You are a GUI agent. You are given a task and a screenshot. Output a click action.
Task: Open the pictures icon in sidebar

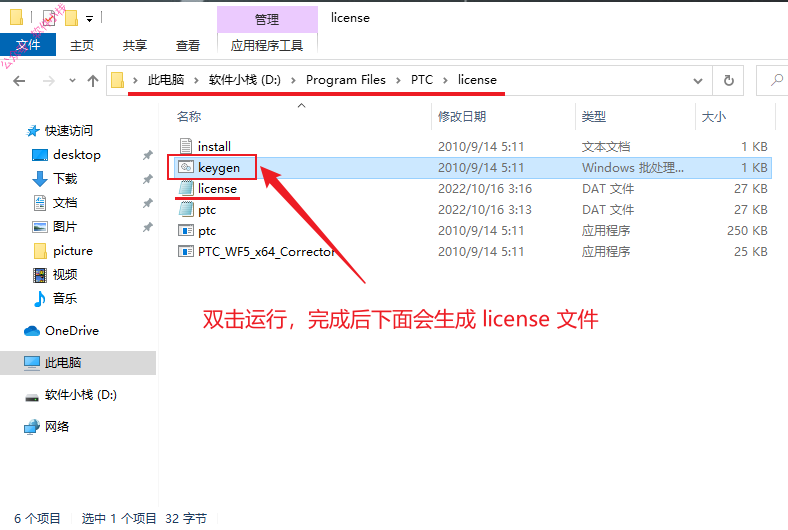(x=40, y=227)
